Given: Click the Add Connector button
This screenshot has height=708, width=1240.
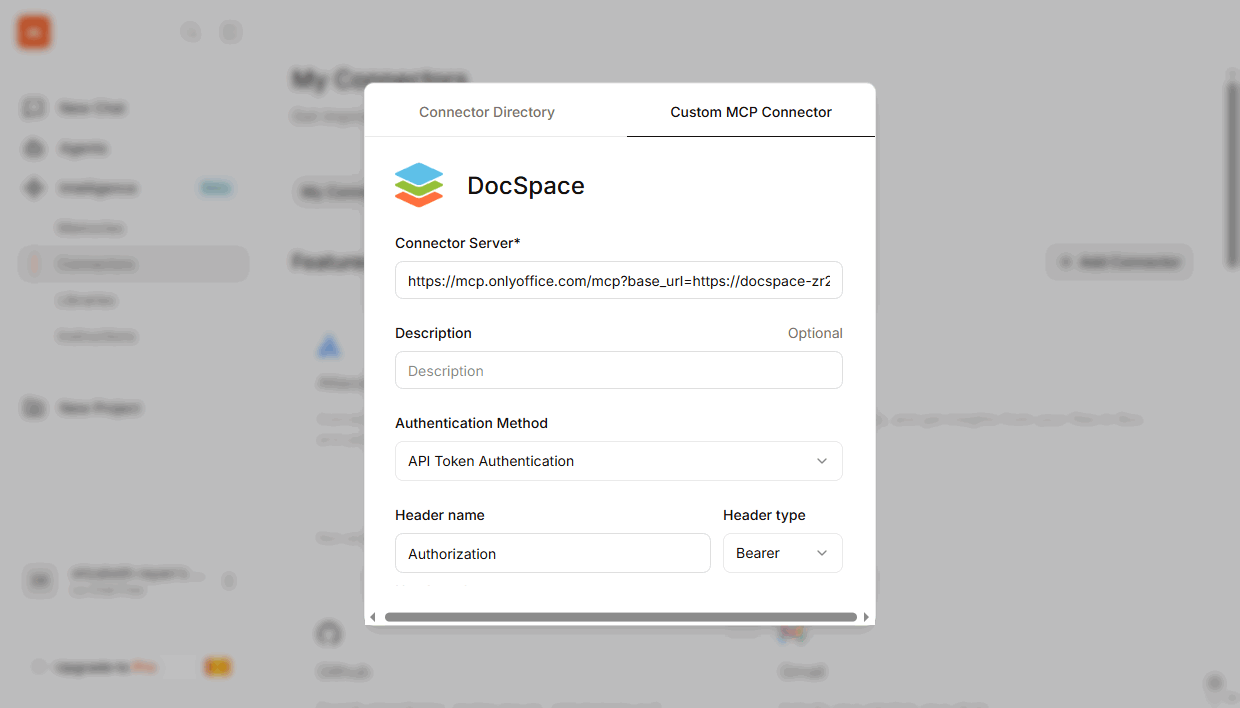Looking at the screenshot, I should (x=1118, y=261).
